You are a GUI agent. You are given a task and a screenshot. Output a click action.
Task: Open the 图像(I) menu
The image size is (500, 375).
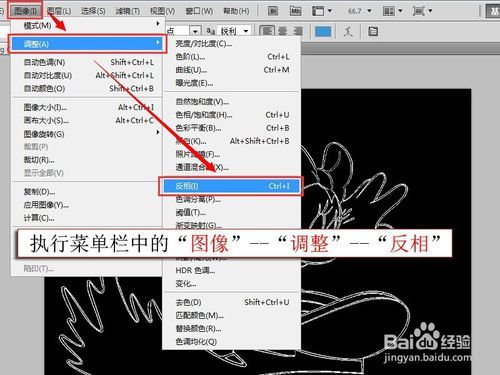point(25,11)
